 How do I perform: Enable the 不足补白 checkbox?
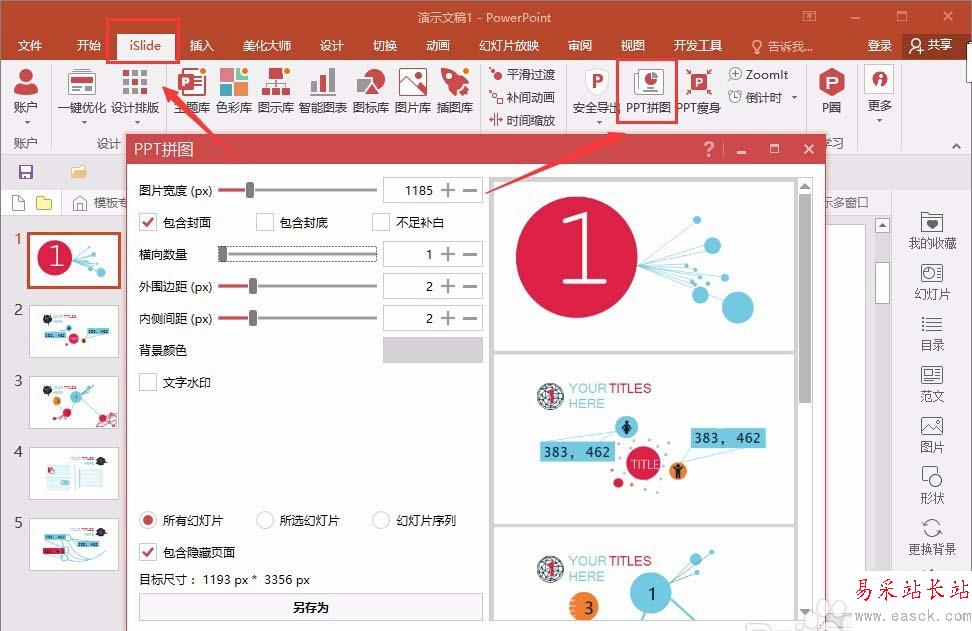coord(381,221)
